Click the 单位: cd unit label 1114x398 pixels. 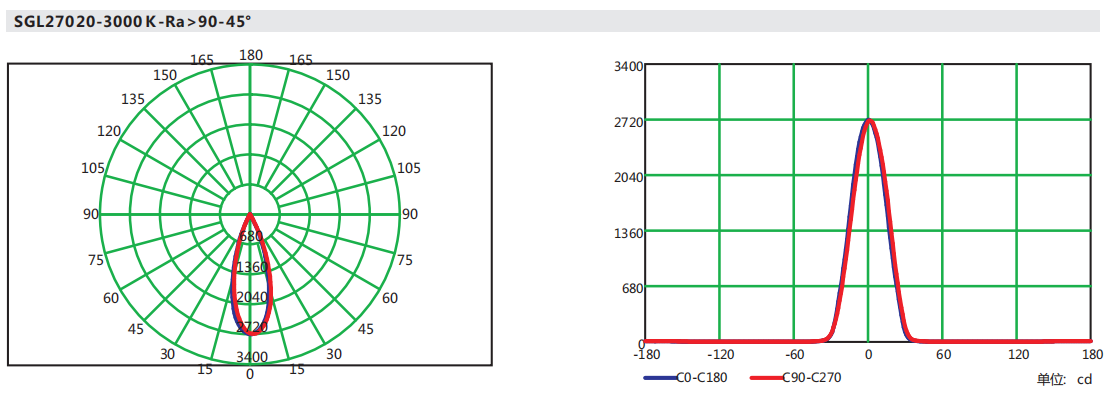1063,380
